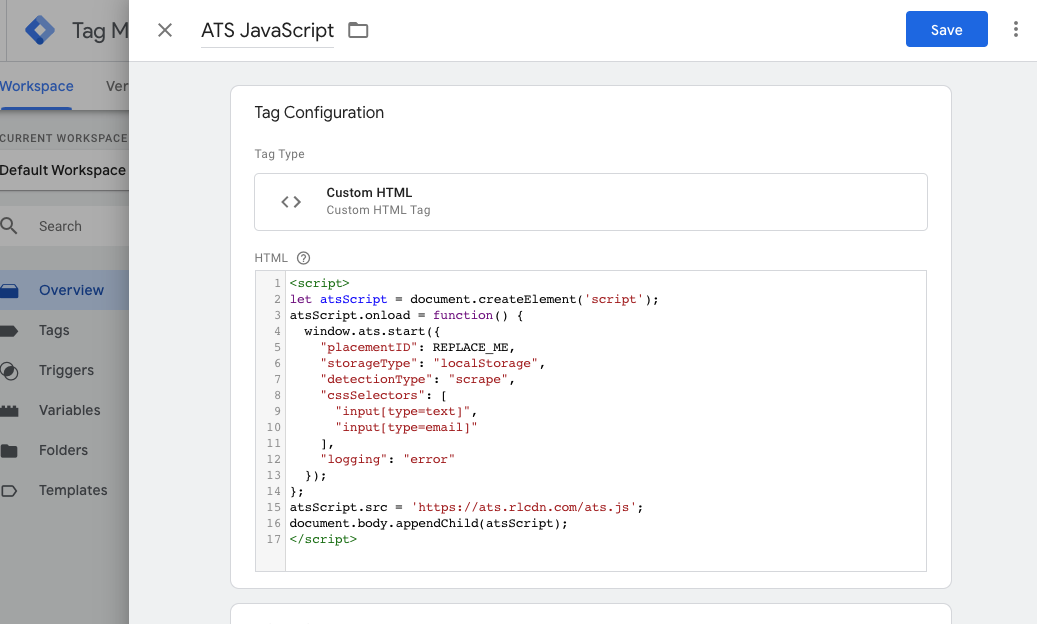
Task: Click the "localStorage" value in code
Action: pyautogui.click(x=486, y=364)
